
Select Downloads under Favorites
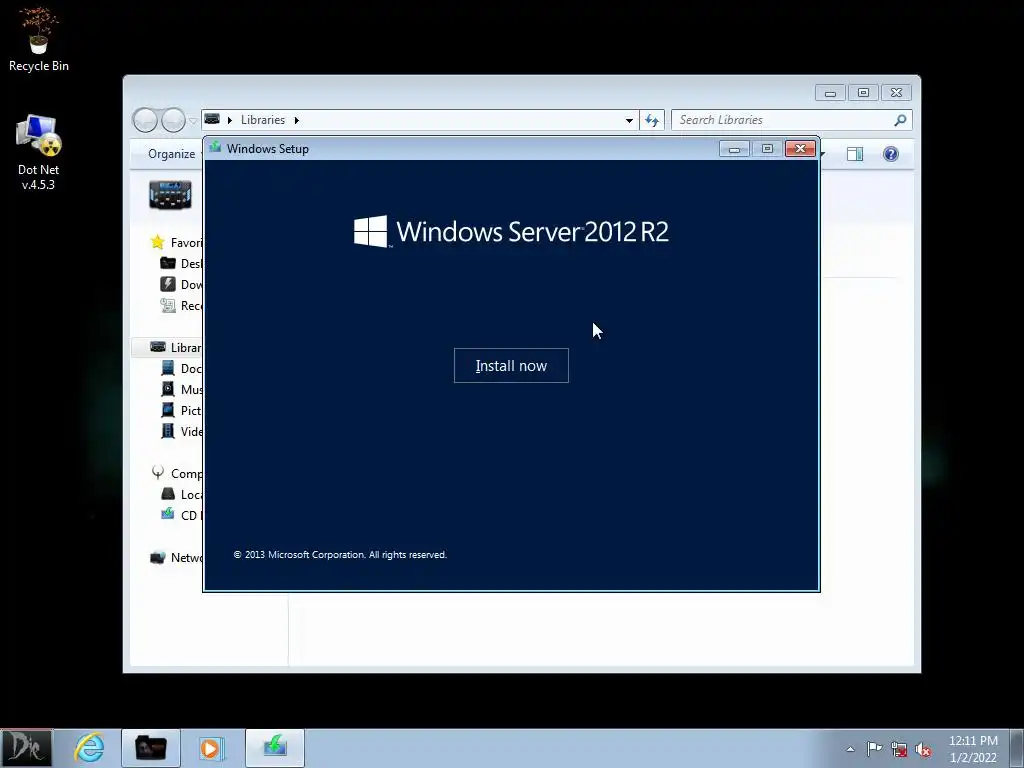pyautogui.click(x=182, y=284)
